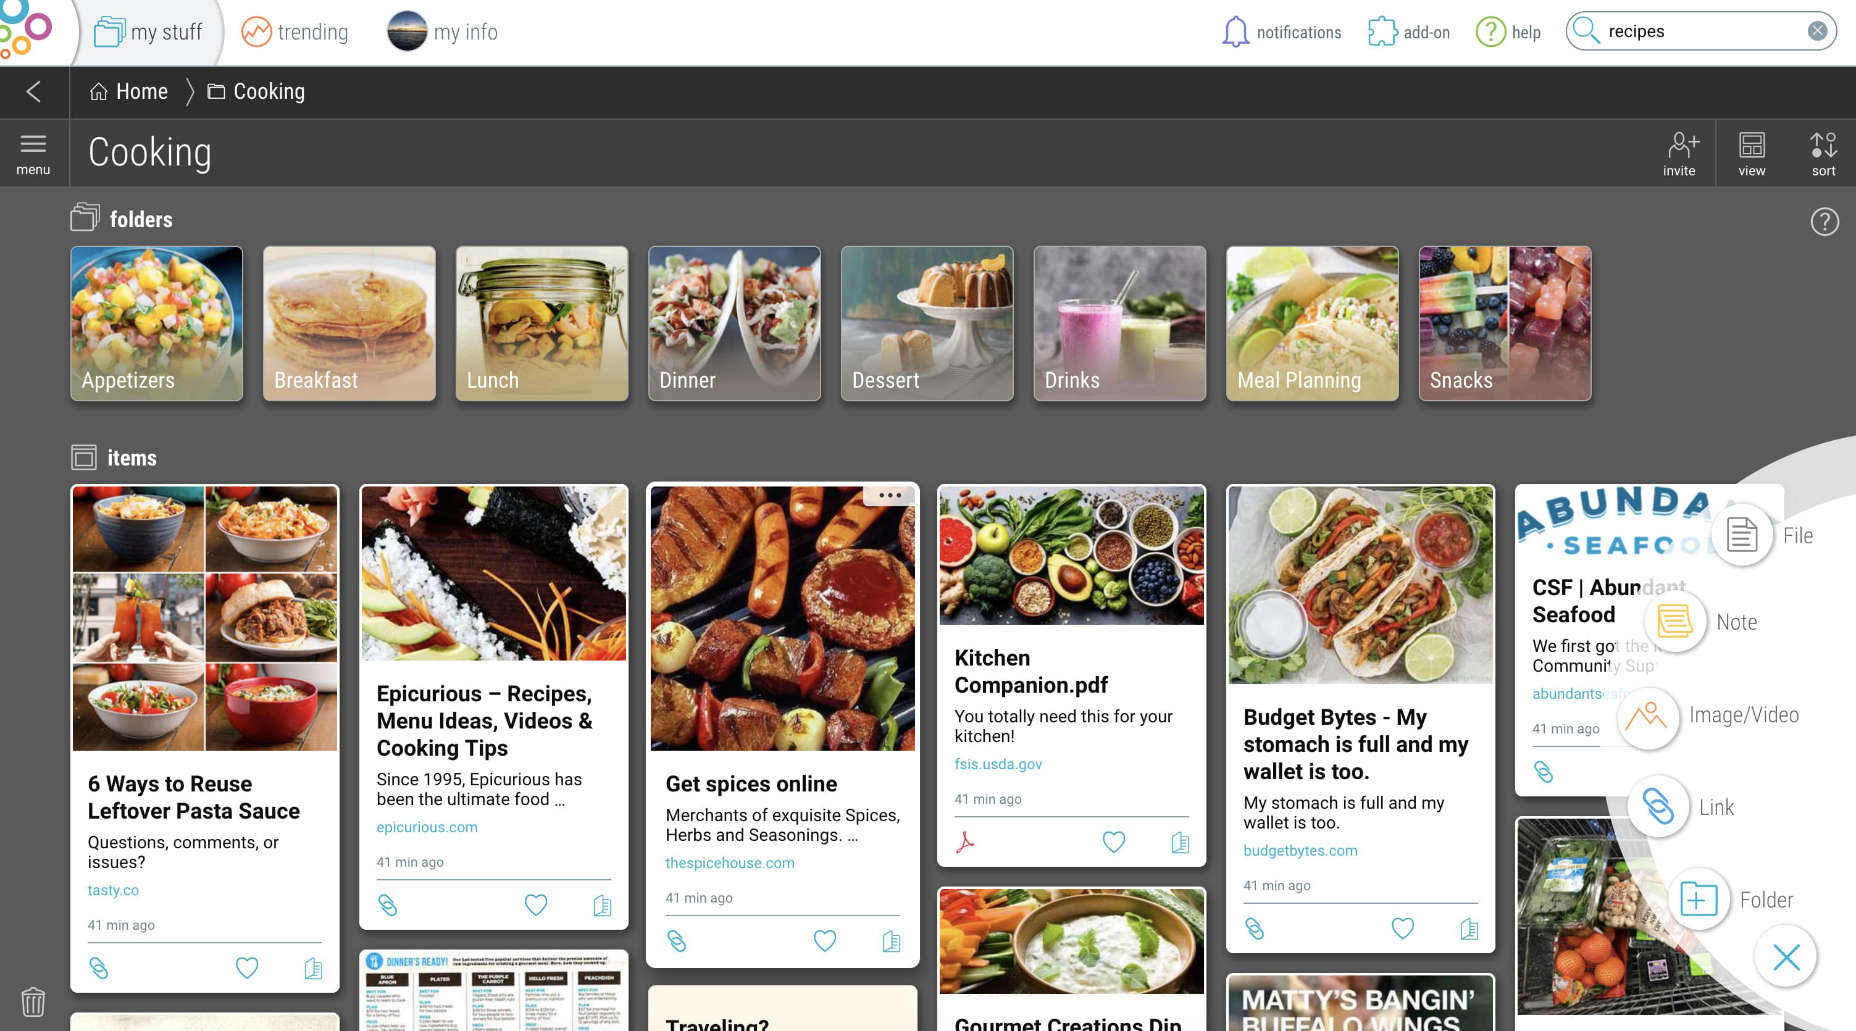Open the copy icon on the Get spices online card
Viewport: 1856px width, 1031px height.
click(x=891, y=941)
